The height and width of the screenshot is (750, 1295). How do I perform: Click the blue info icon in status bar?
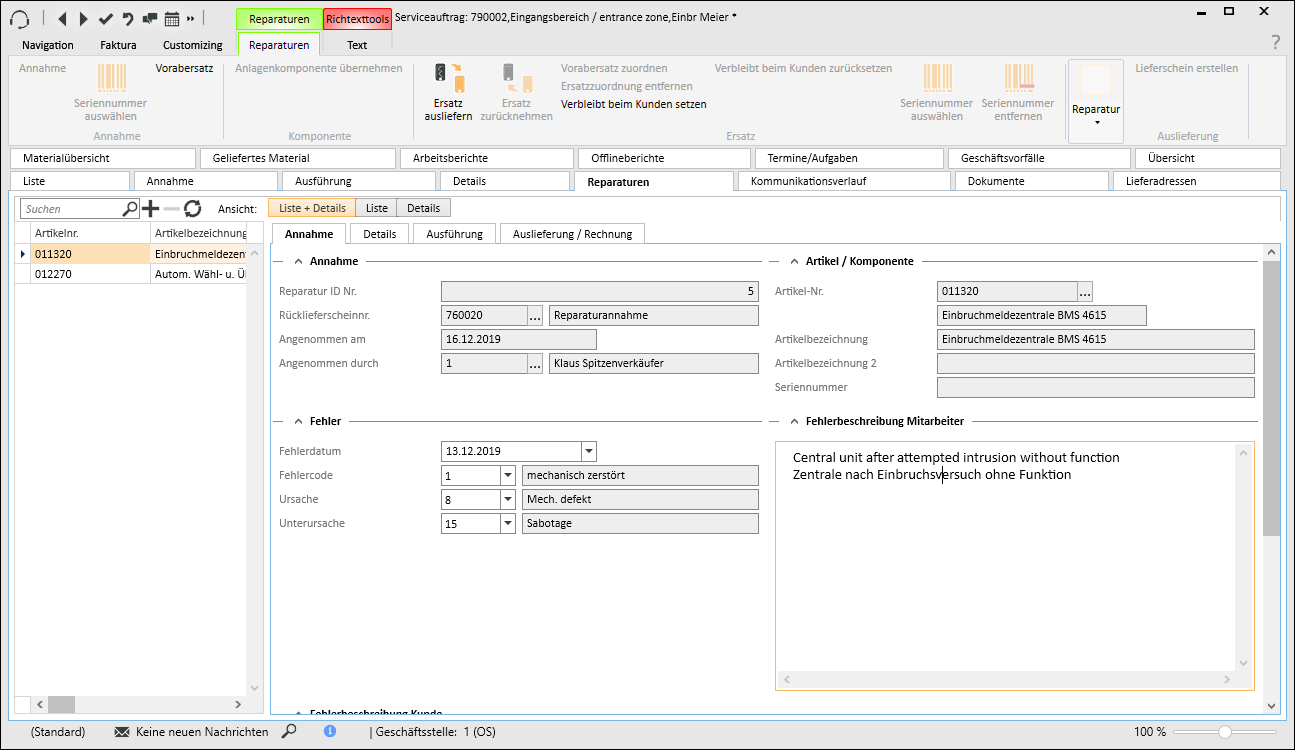(330, 731)
